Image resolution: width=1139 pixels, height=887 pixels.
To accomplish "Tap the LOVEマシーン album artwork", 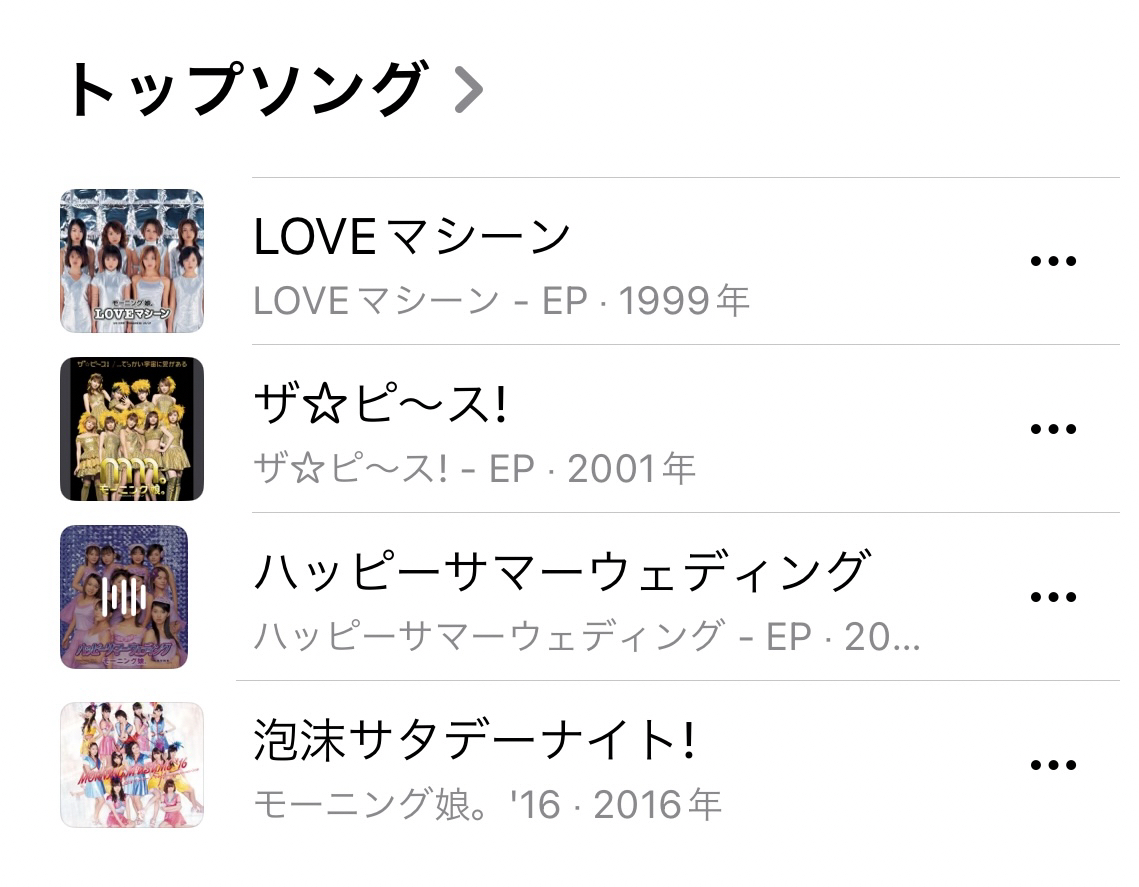I will pyautogui.click(x=132, y=261).
